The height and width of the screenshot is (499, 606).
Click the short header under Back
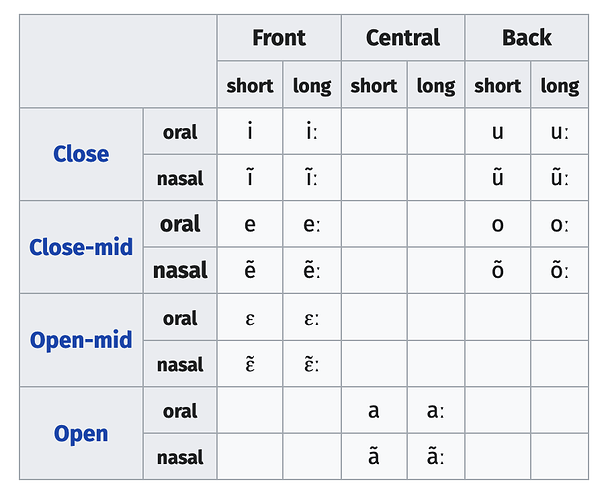pyautogui.click(x=498, y=85)
